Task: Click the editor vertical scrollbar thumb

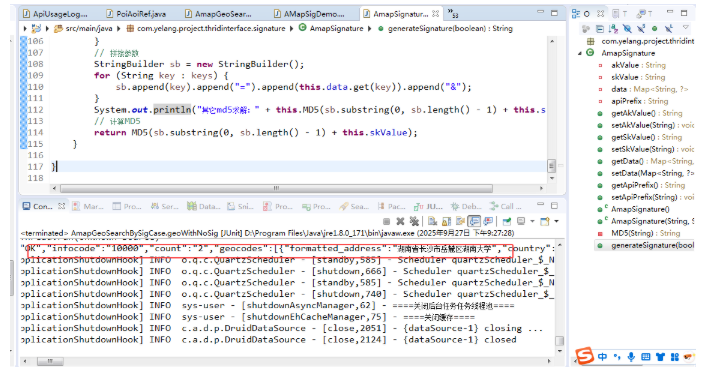Action: pyautogui.click(x=552, y=166)
